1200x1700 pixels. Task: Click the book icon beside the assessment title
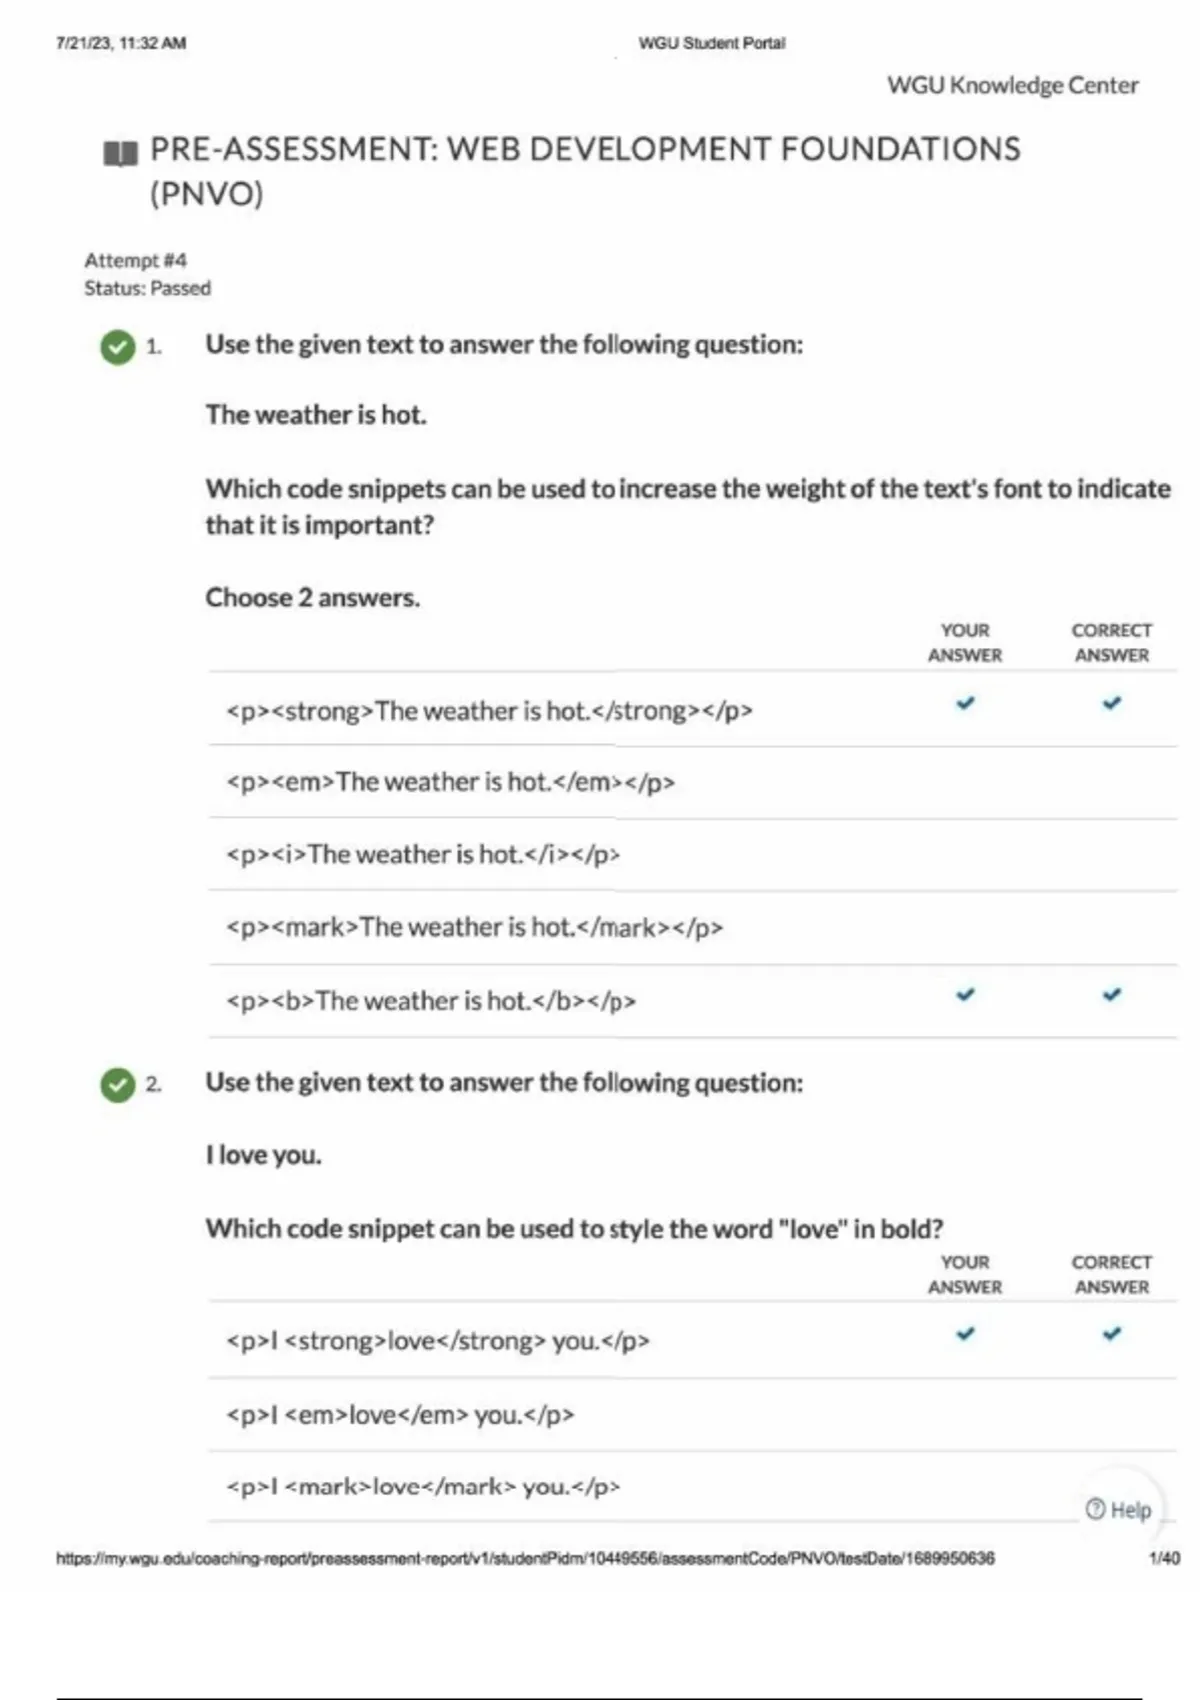pyautogui.click(x=120, y=153)
